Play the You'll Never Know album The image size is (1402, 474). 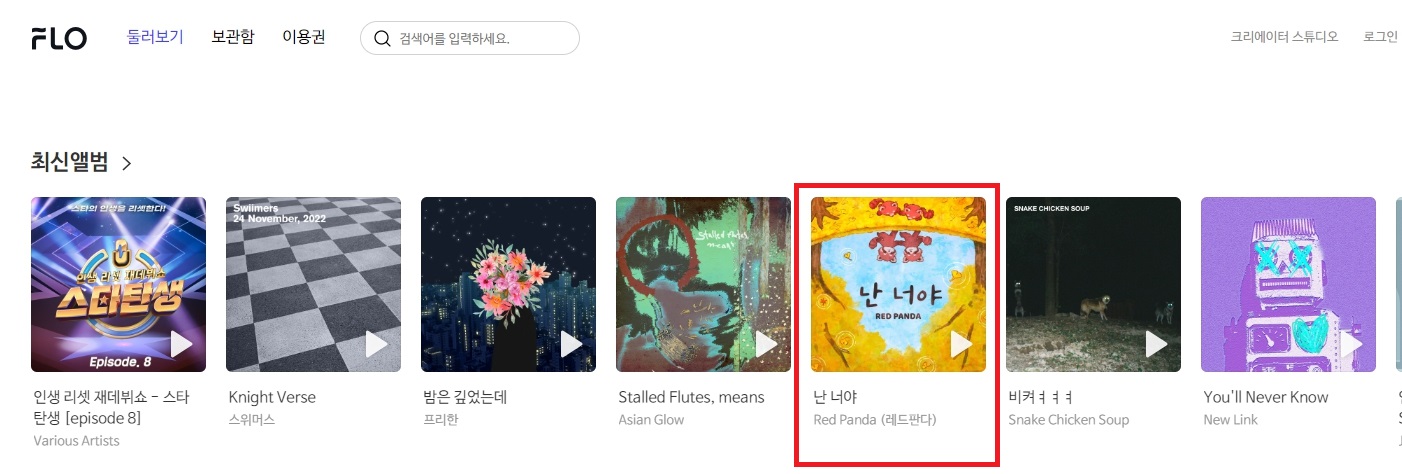(1351, 344)
